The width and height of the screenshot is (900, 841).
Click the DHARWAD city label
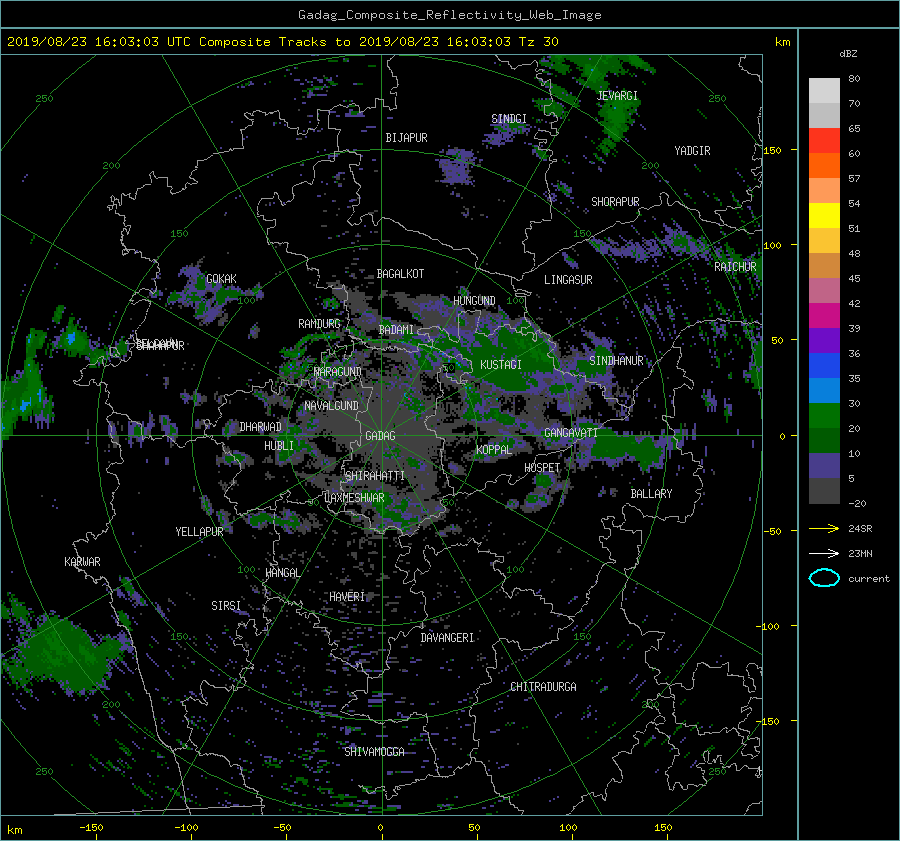point(260,427)
